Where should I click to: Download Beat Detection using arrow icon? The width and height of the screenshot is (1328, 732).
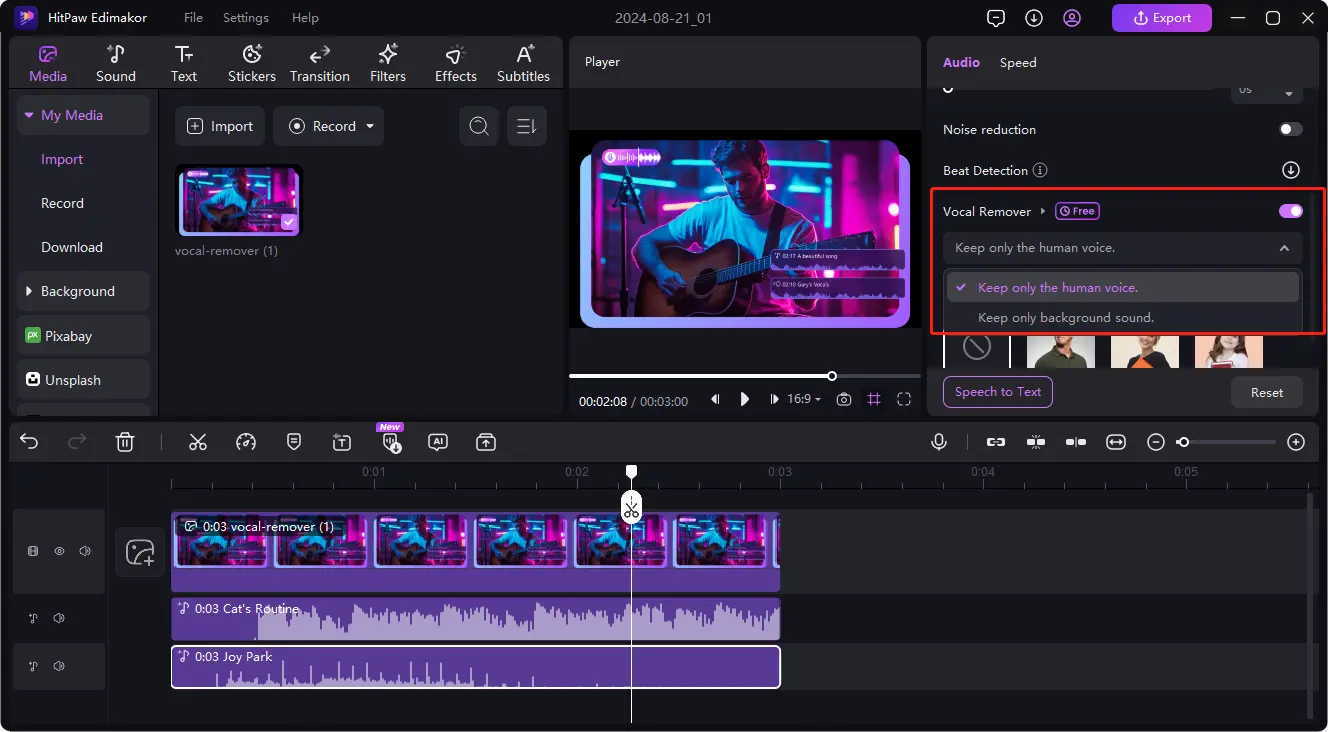pos(1291,170)
